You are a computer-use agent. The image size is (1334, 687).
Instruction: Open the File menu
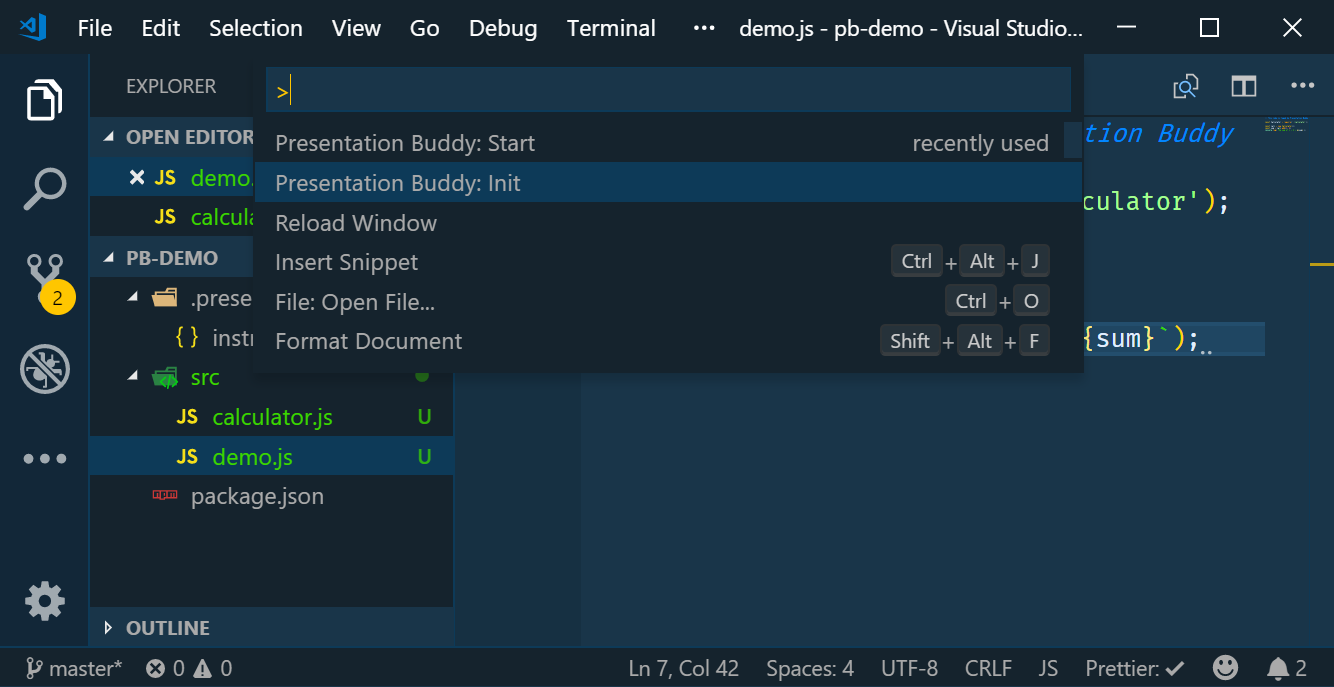(95, 28)
